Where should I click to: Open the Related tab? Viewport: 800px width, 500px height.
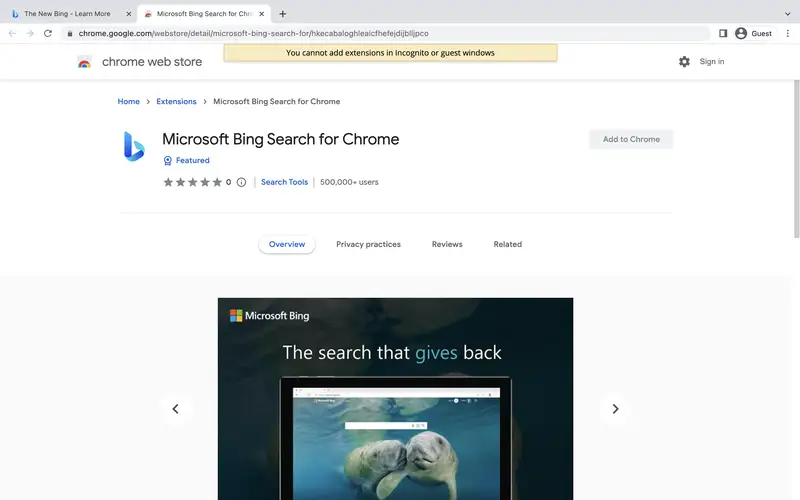[508, 244]
